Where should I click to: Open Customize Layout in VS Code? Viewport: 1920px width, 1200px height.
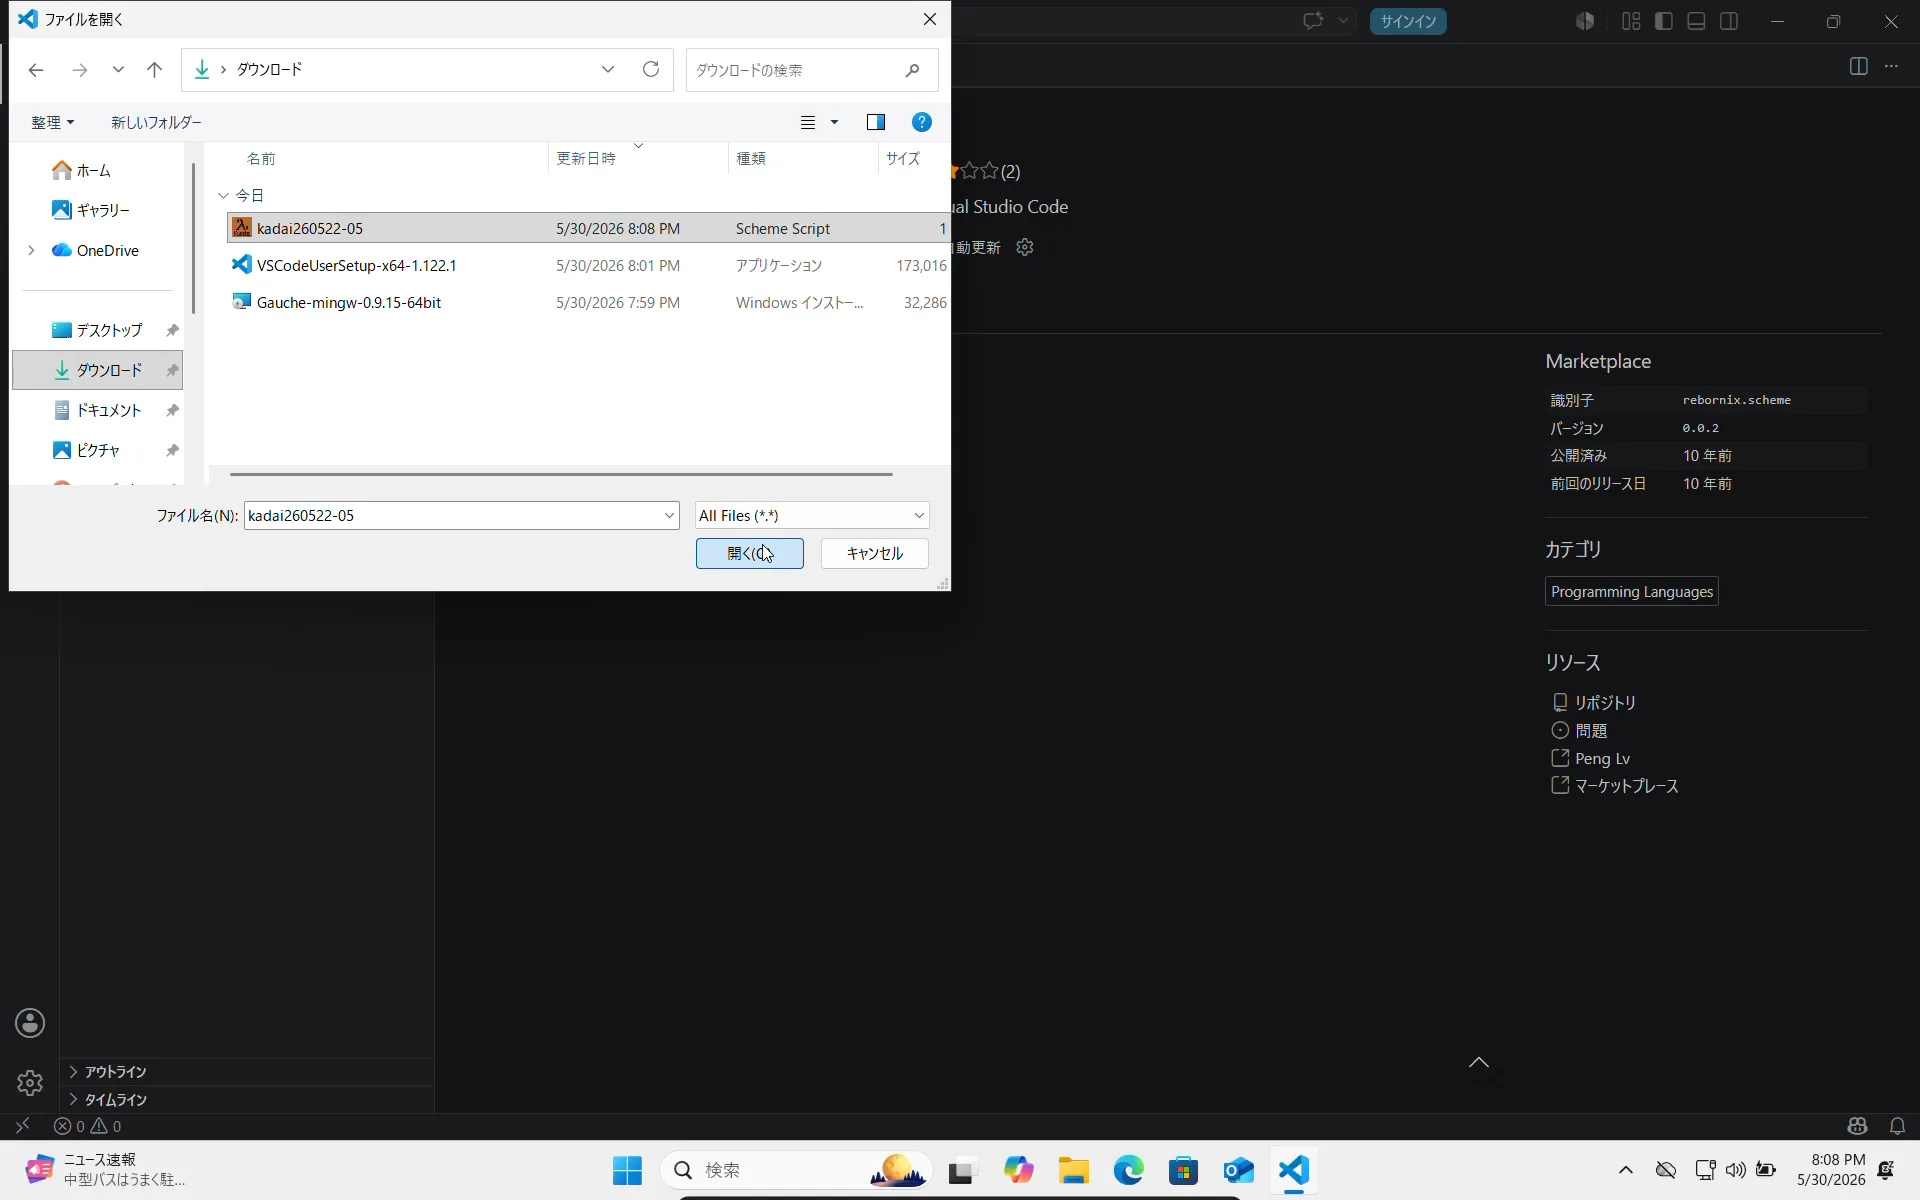[x=1631, y=21]
